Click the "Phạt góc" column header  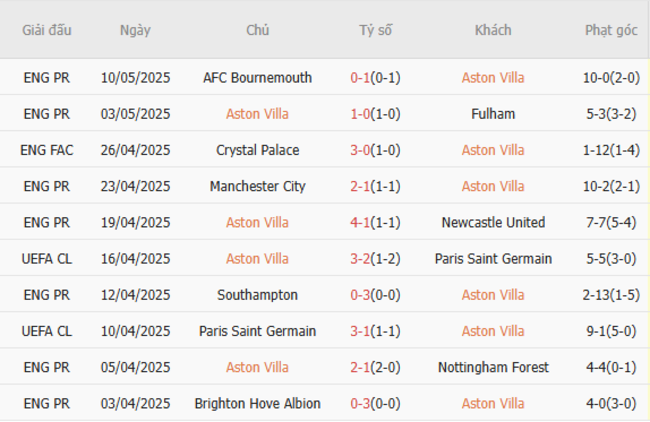(611, 30)
